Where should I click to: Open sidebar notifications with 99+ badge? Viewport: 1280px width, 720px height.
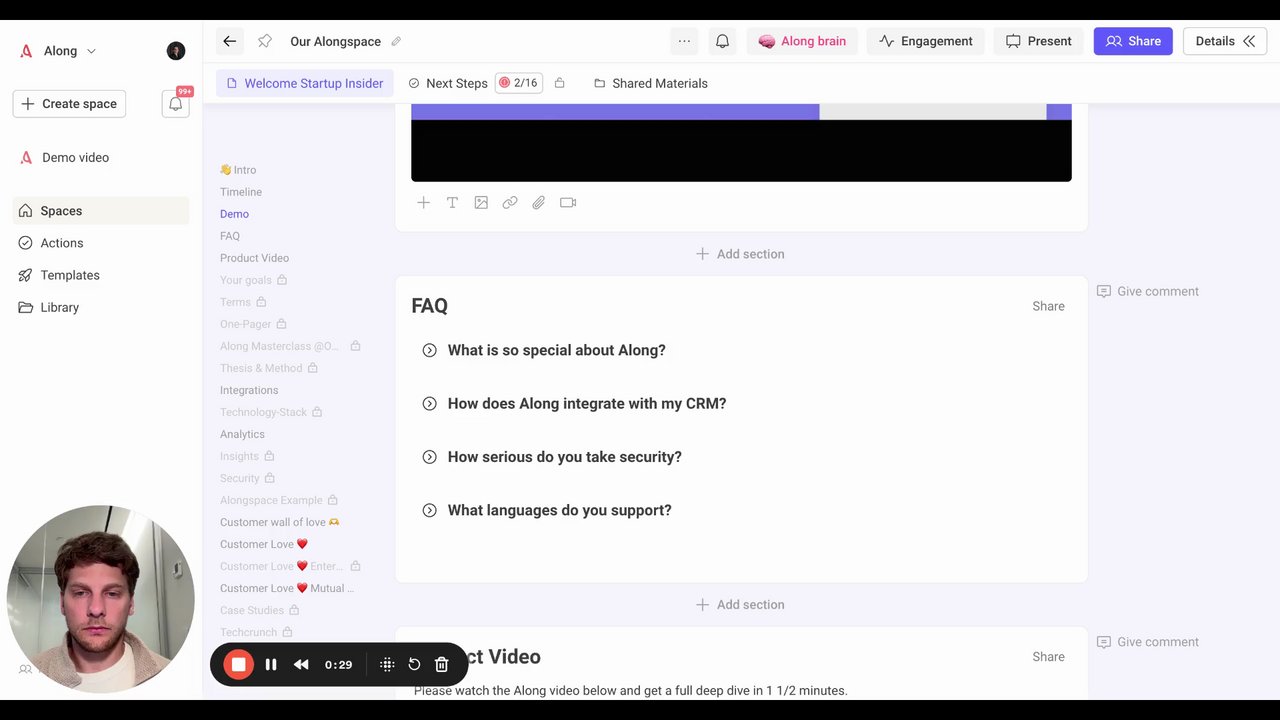click(x=176, y=103)
